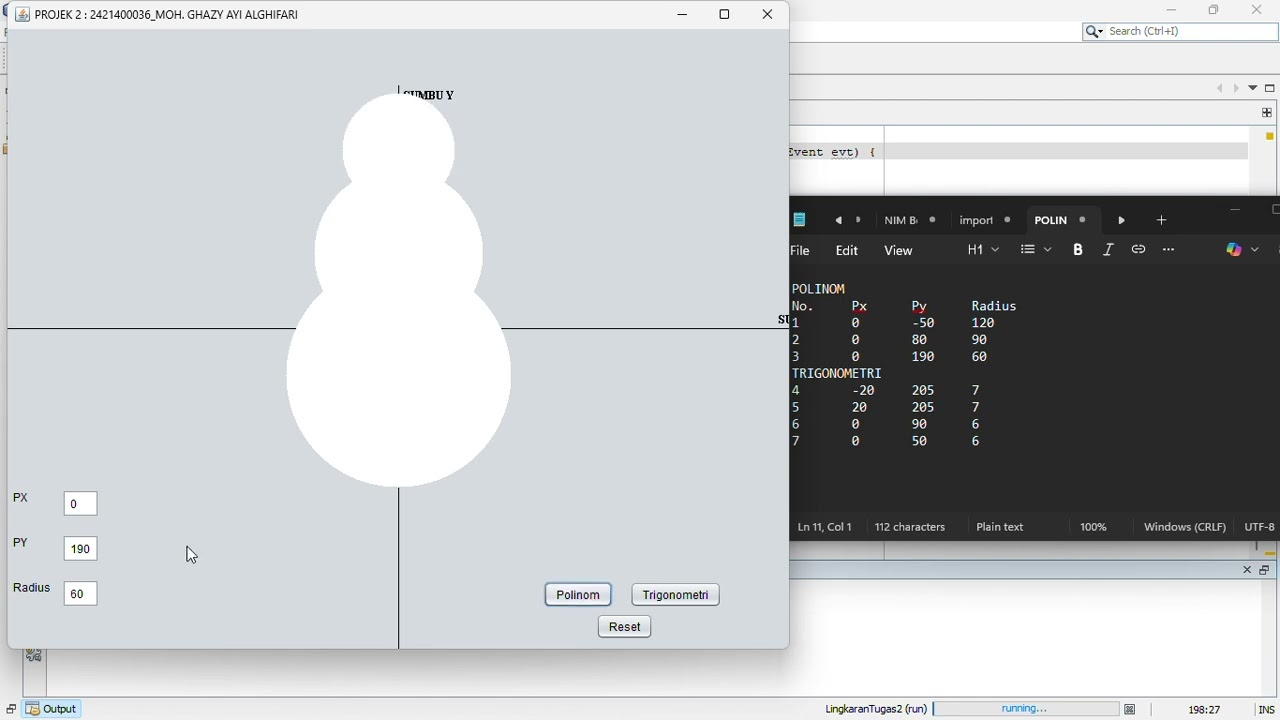Click the Windows (CRLF) line ending status

pos(1185,527)
